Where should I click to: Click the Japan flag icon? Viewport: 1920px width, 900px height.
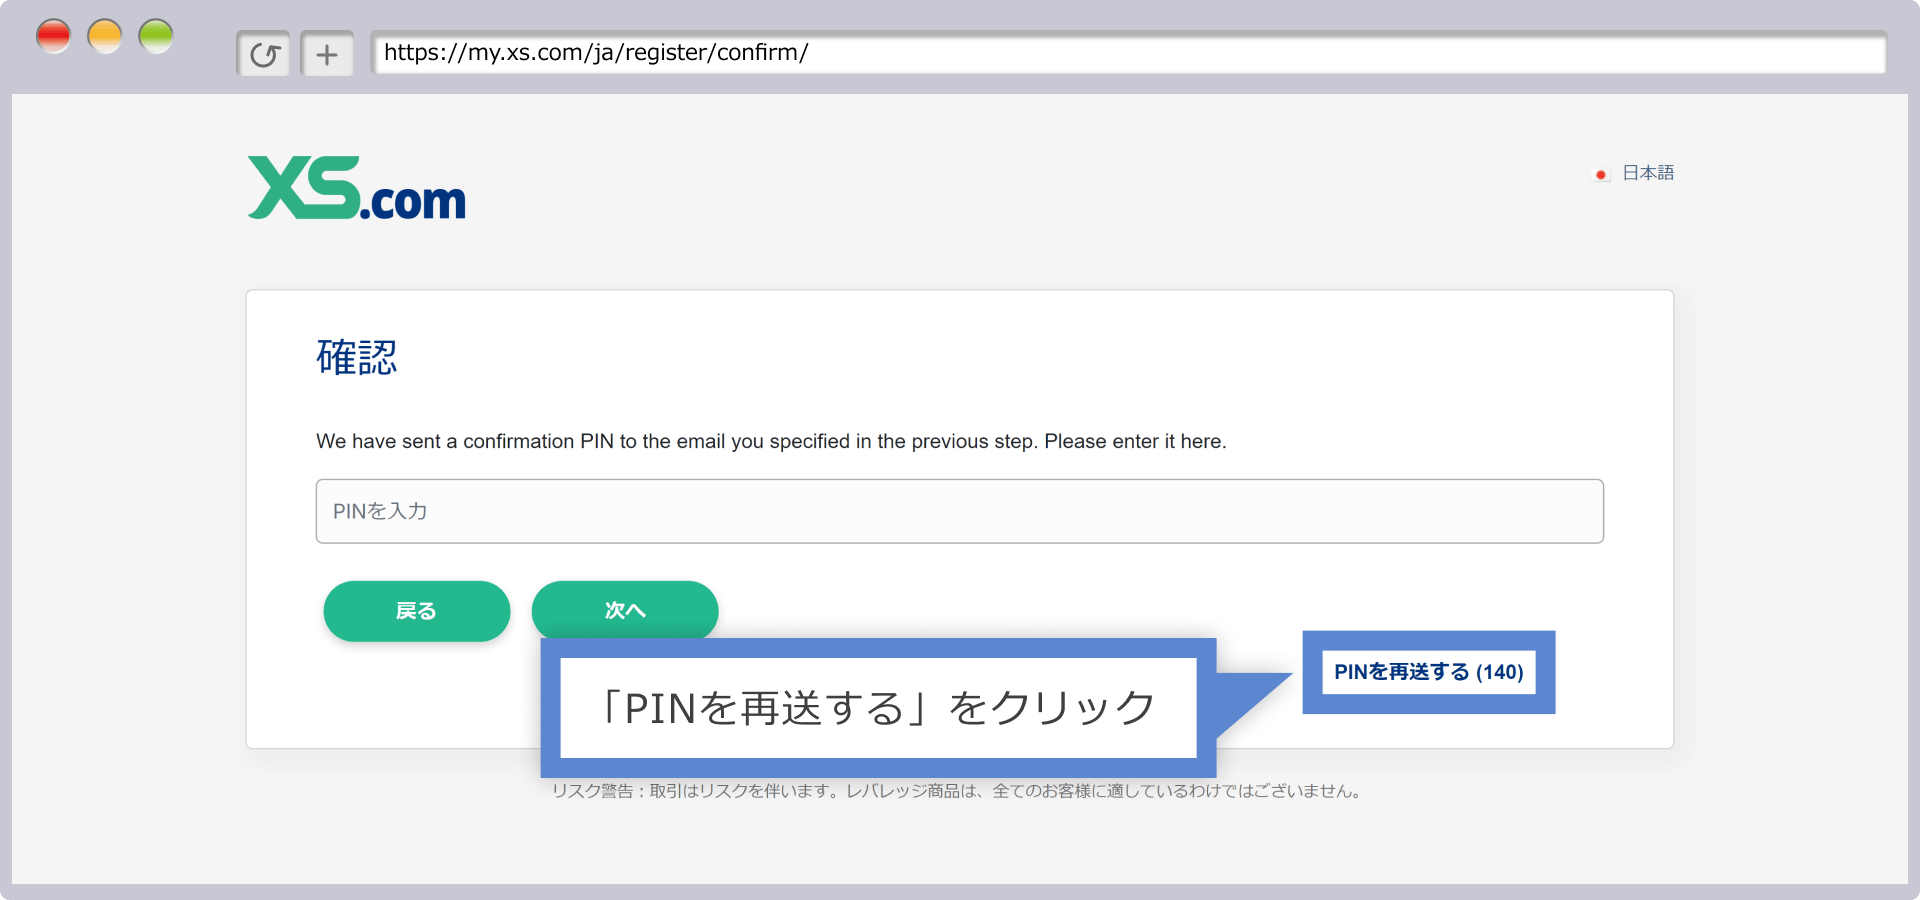click(x=1601, y=174)
